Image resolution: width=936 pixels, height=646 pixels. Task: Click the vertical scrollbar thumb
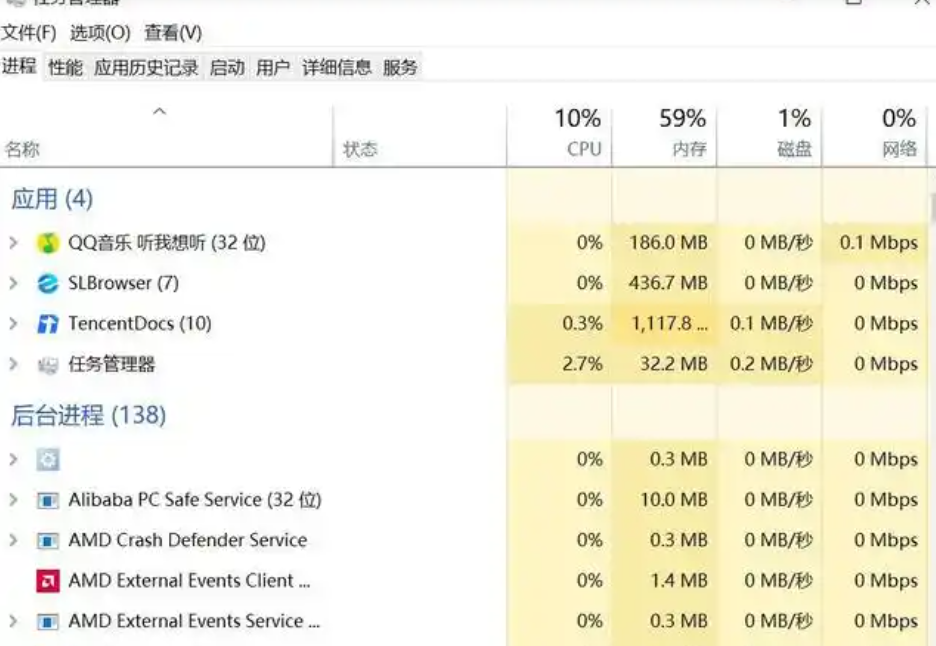click(x=932, y=207)
